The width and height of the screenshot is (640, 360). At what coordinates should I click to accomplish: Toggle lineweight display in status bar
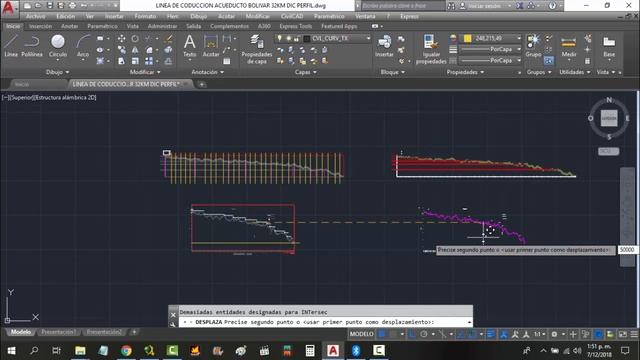491,334
